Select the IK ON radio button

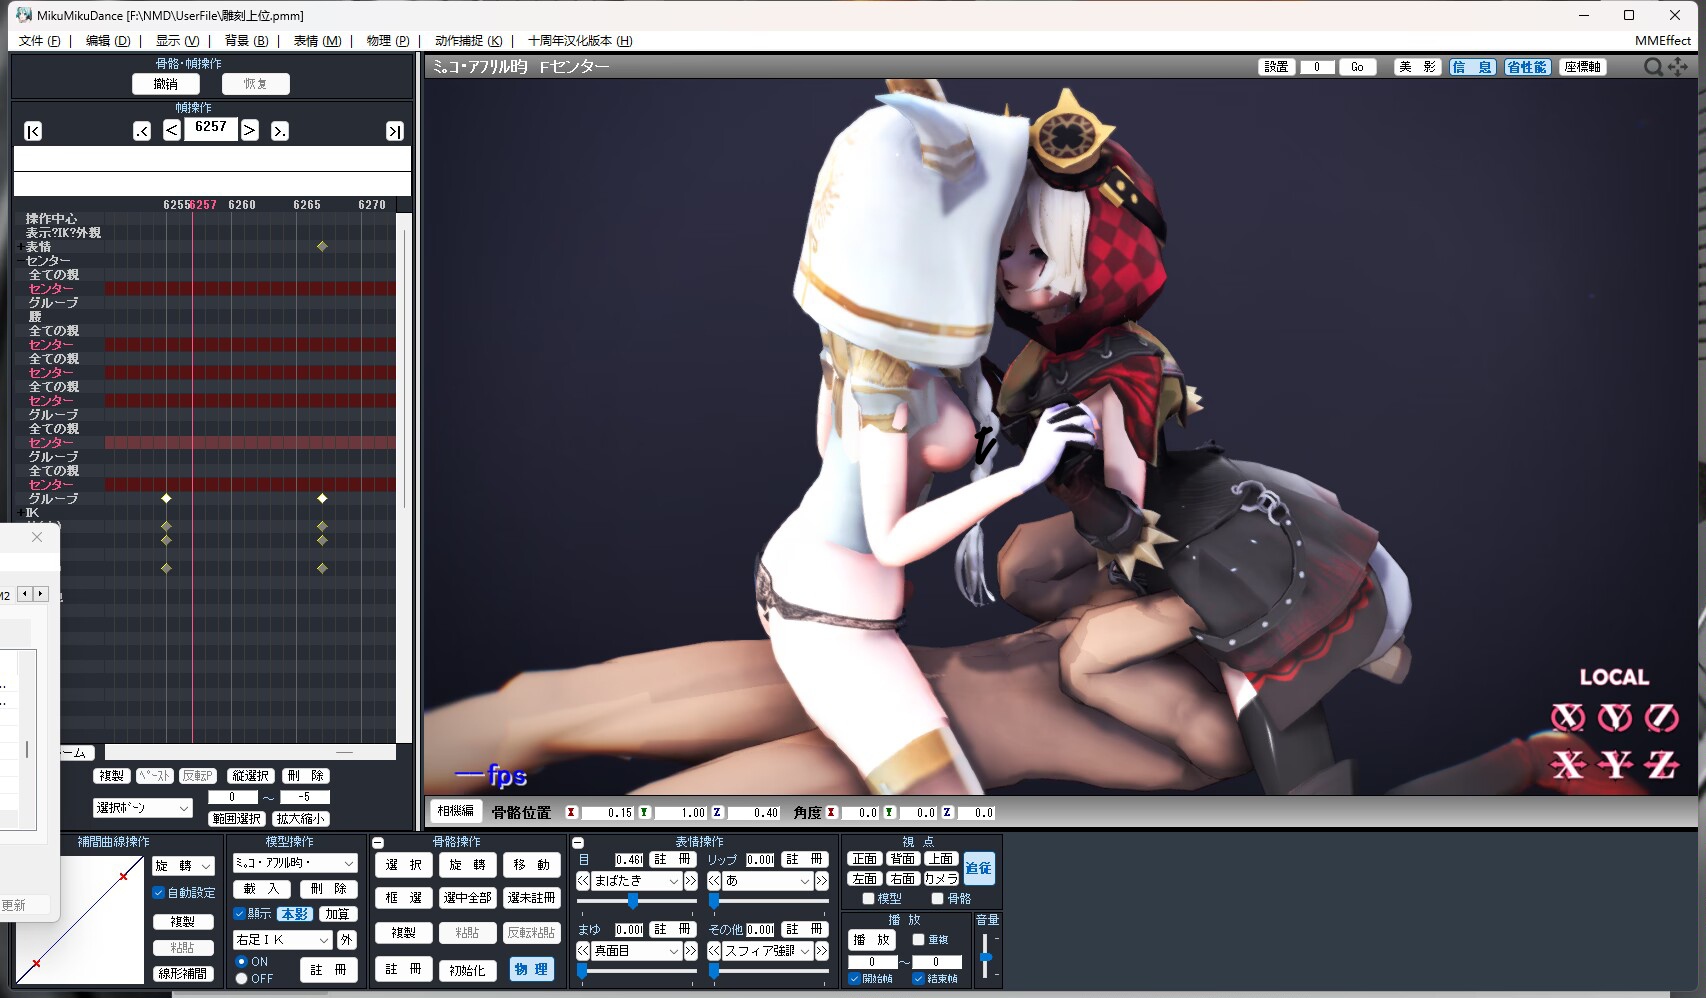pyautogui.click(x=241, y=962)
